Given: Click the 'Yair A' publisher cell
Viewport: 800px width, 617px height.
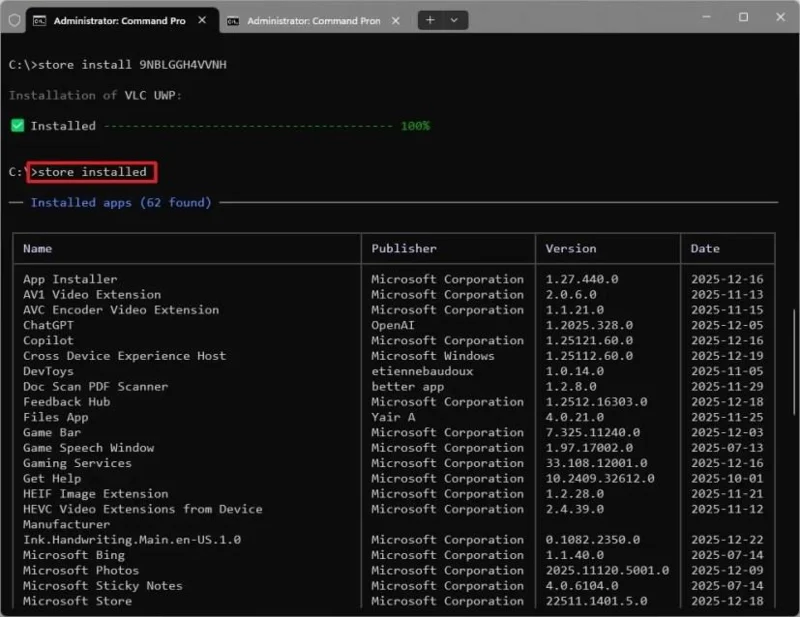Looking at the screenshot, I should click(393, 417).
